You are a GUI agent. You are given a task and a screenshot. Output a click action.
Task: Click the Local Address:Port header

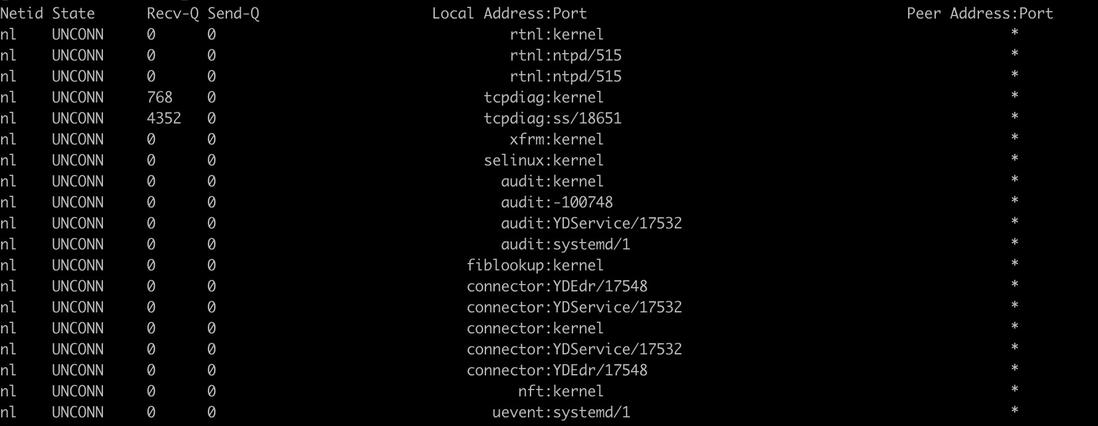pos(509,13)
